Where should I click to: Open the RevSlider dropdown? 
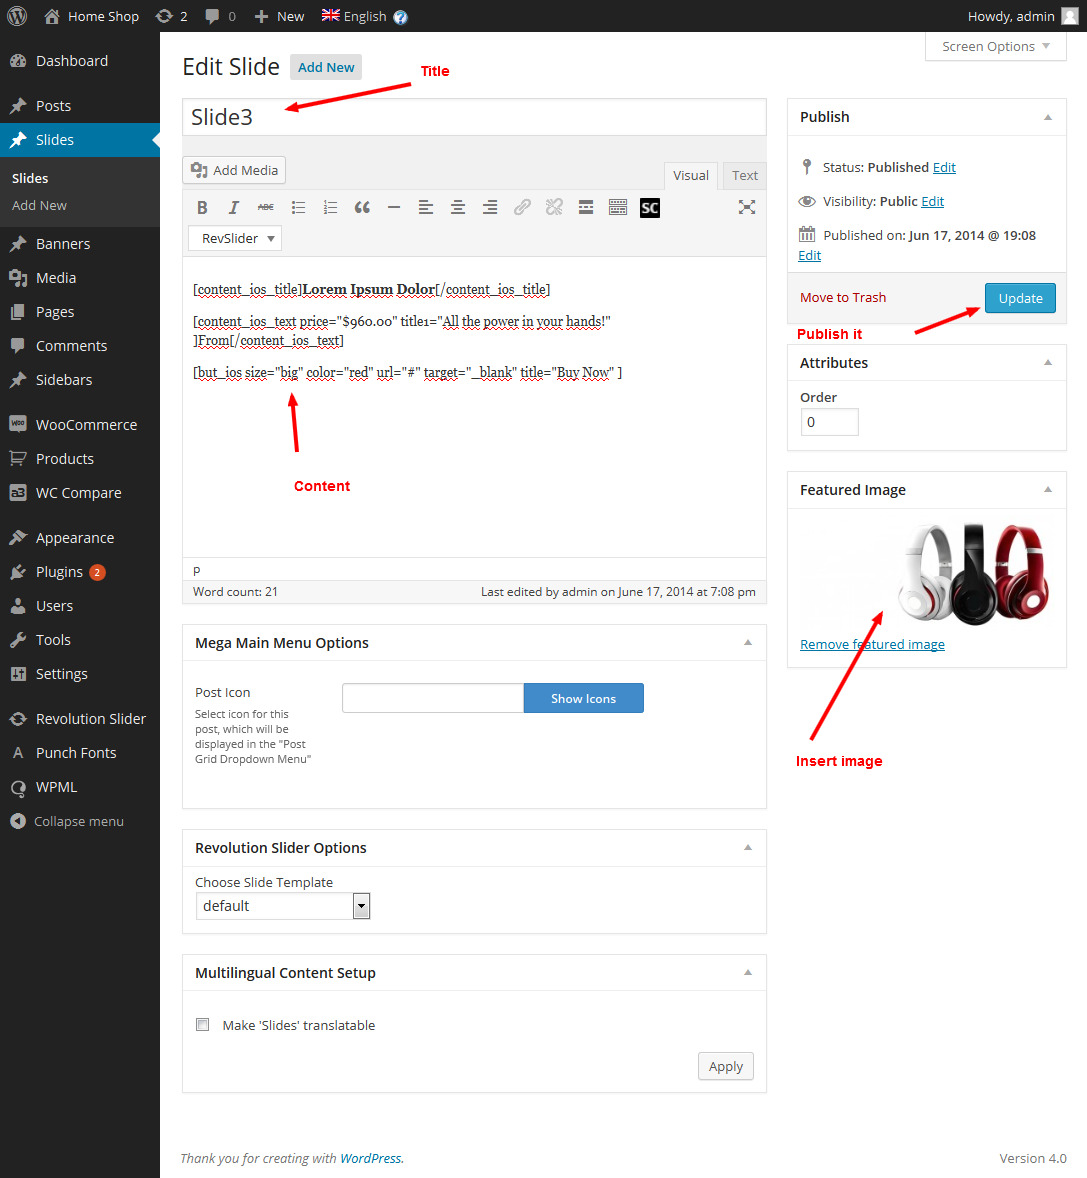click(x=235, y=239)
